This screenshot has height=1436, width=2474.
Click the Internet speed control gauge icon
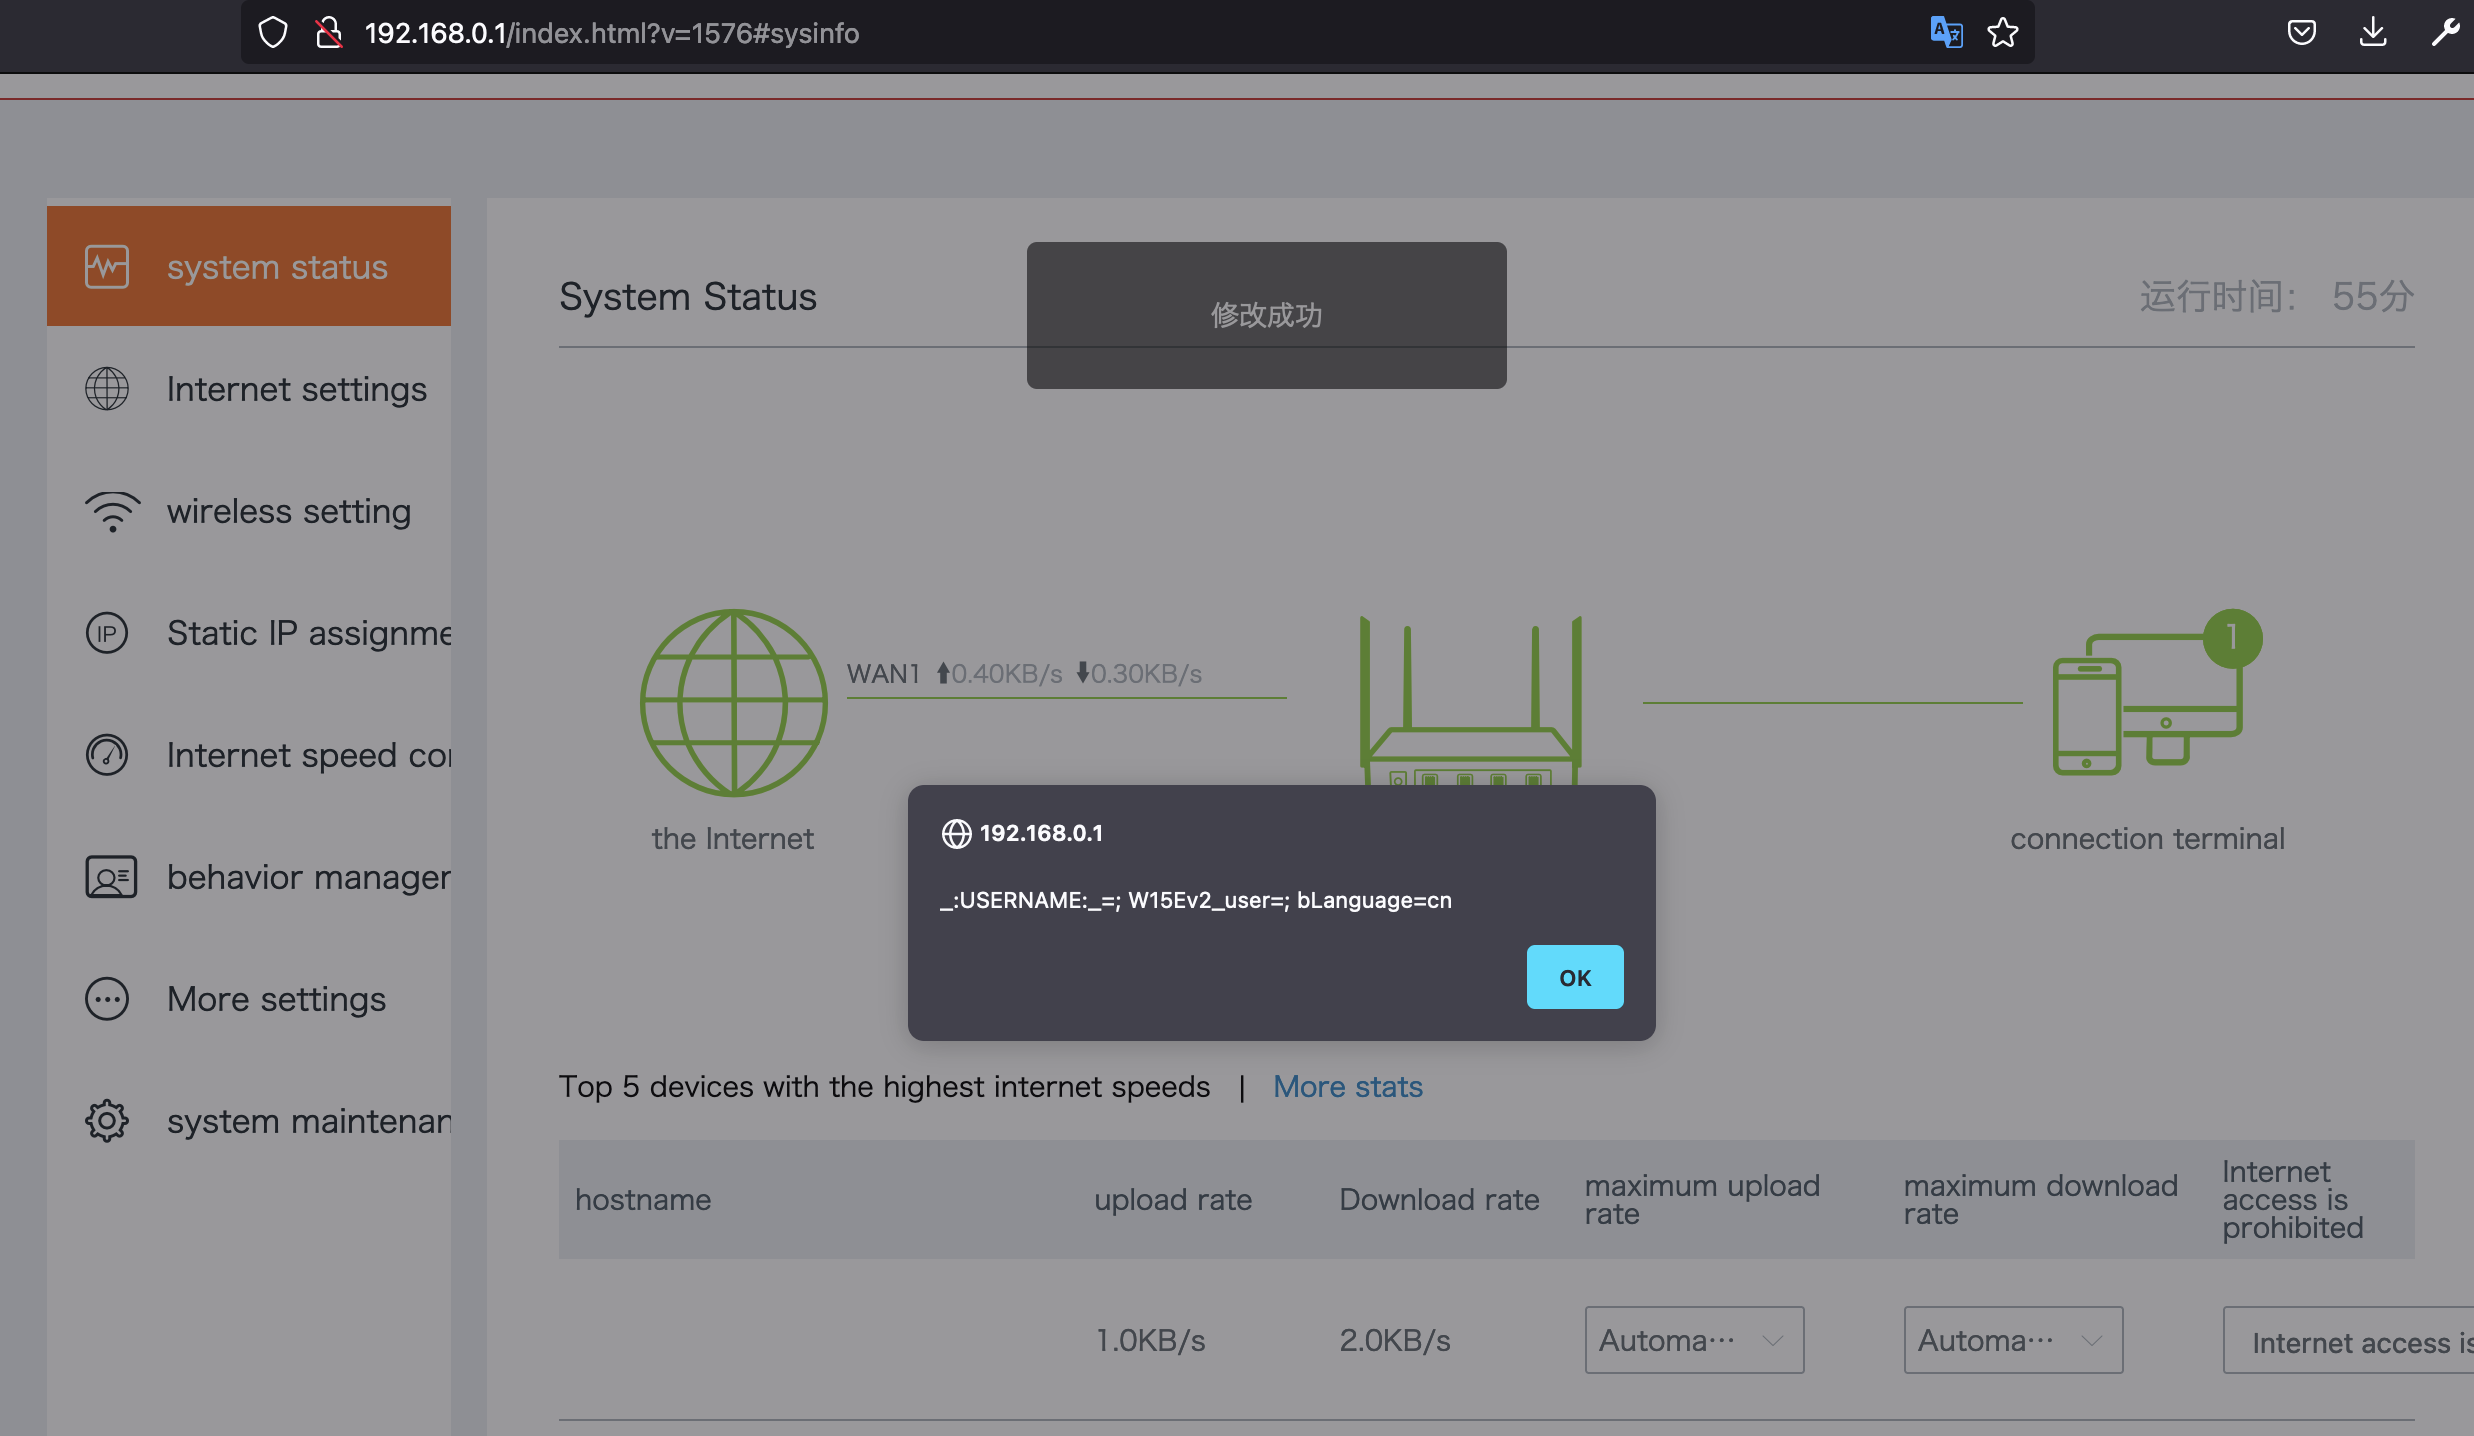click(x=107, y=755)
